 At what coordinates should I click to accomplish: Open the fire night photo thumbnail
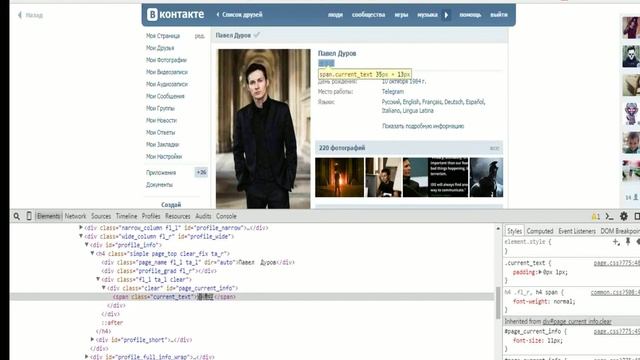coord(339,177)
